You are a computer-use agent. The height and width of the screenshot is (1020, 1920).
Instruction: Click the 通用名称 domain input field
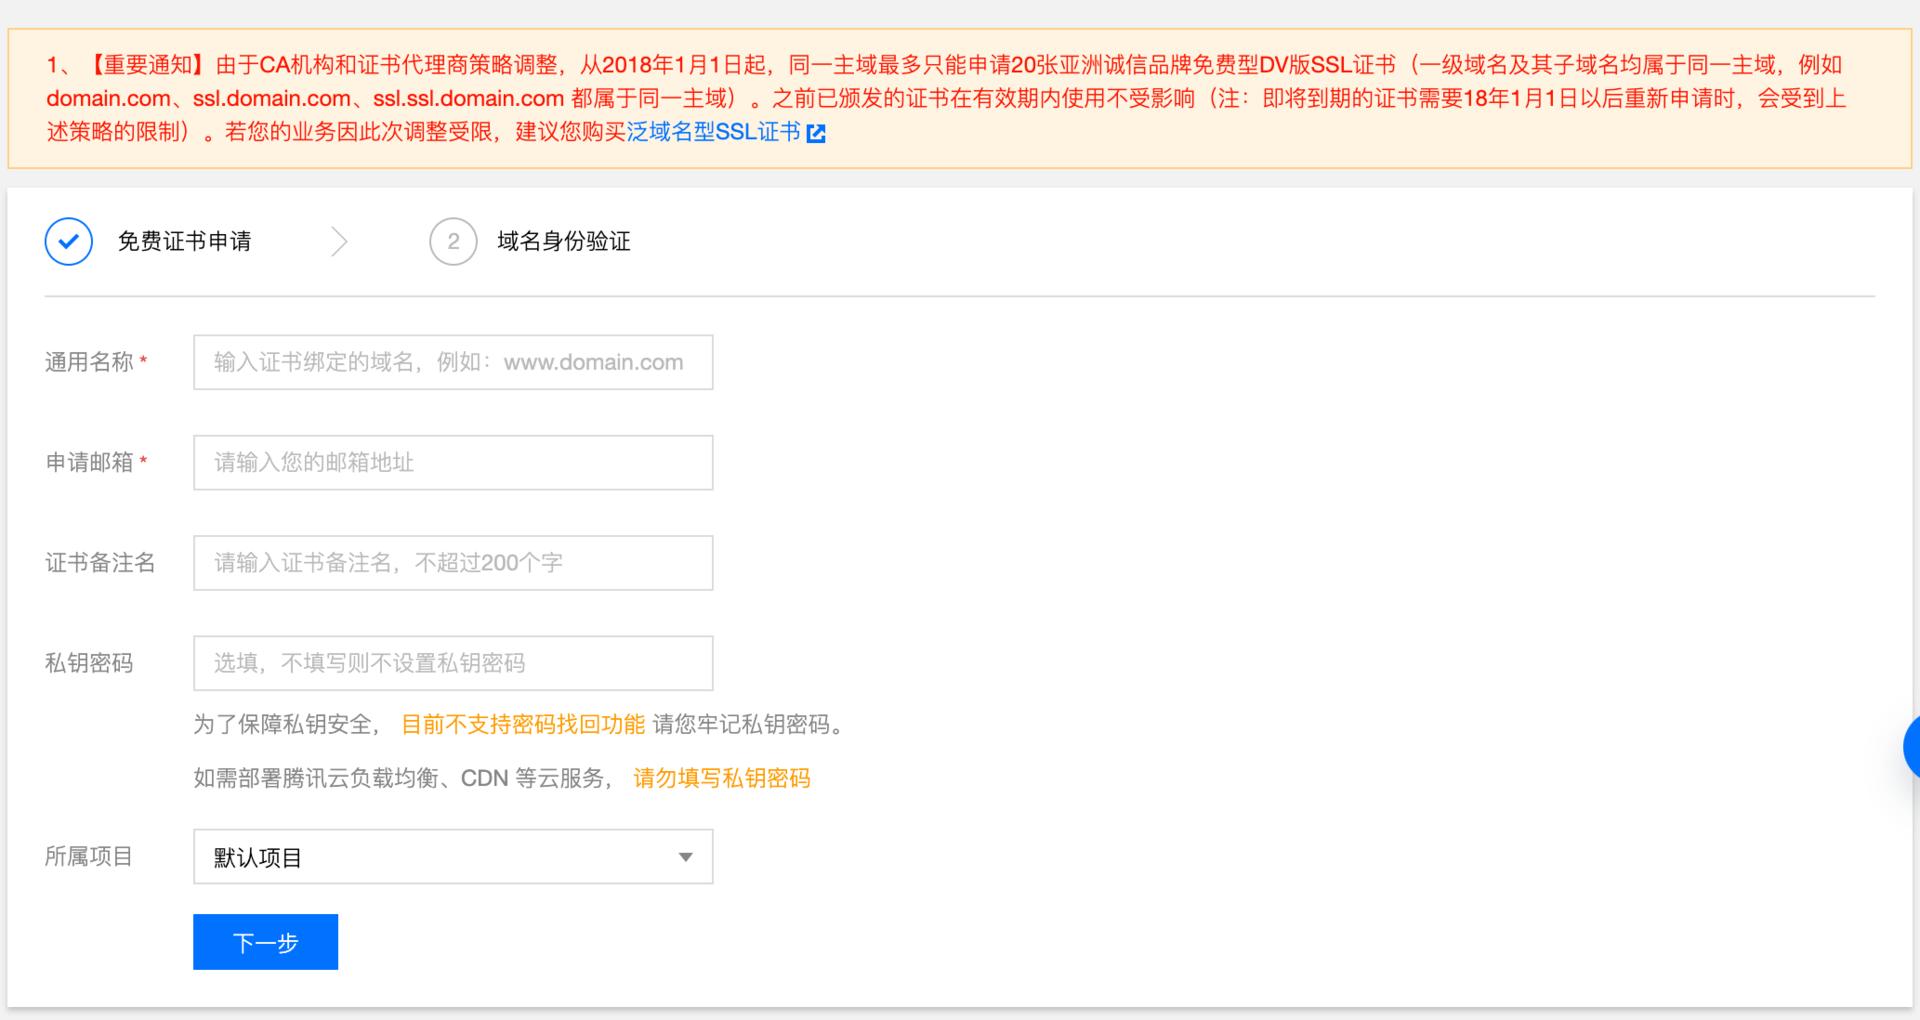[452, 362]
